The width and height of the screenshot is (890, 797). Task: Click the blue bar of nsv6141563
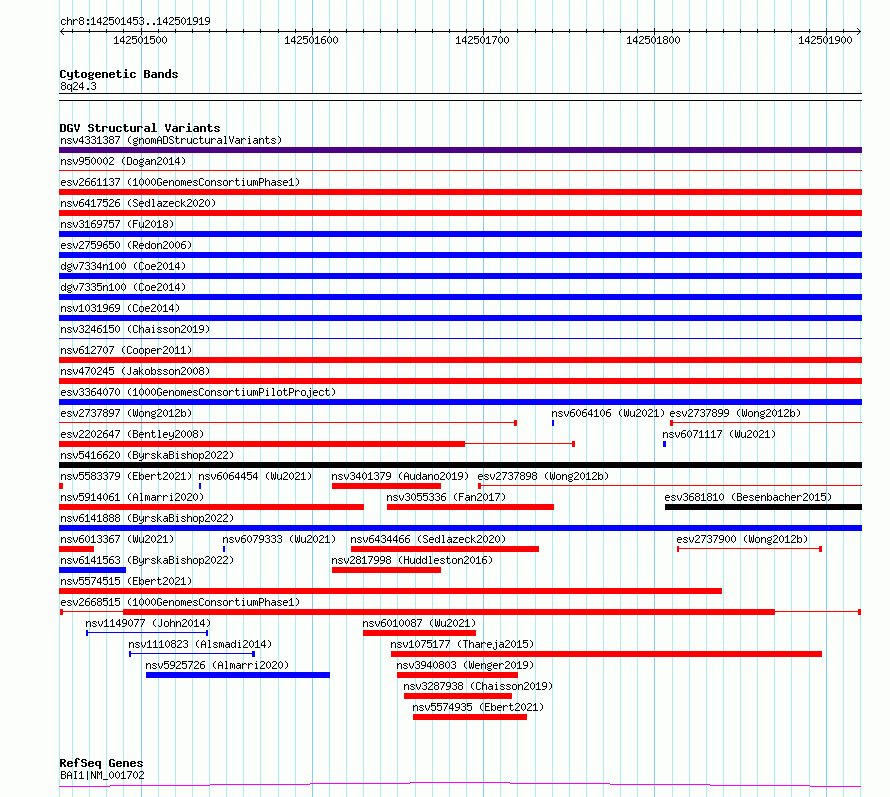(93, 570)
